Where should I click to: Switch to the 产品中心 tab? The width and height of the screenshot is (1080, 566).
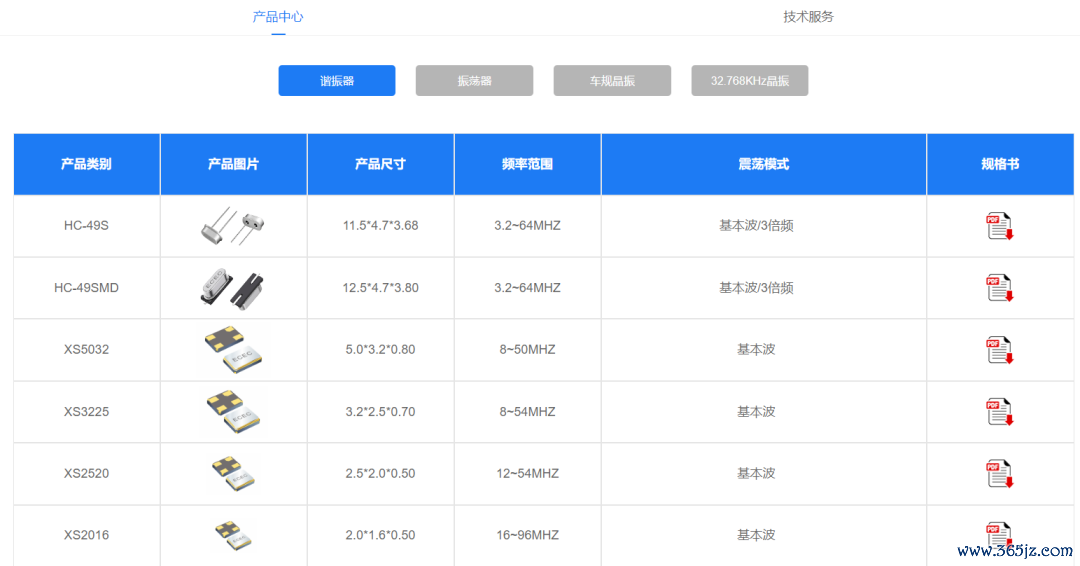point(278,17)
